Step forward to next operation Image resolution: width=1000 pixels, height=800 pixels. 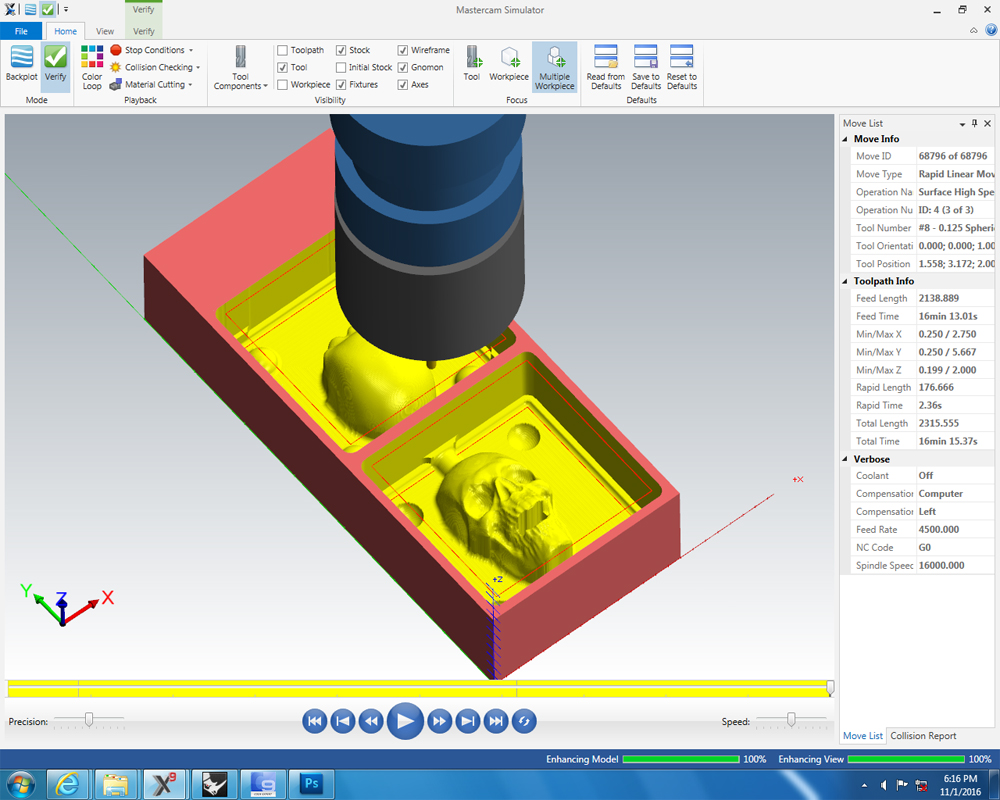click(467, 722)
